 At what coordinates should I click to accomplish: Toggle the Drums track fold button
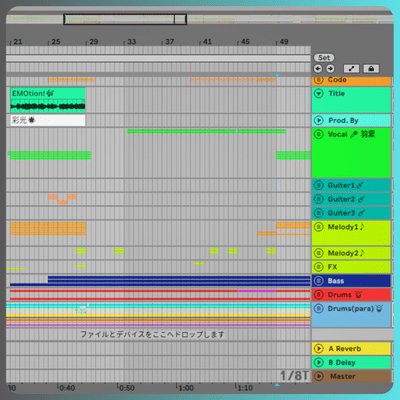point(319,295)
